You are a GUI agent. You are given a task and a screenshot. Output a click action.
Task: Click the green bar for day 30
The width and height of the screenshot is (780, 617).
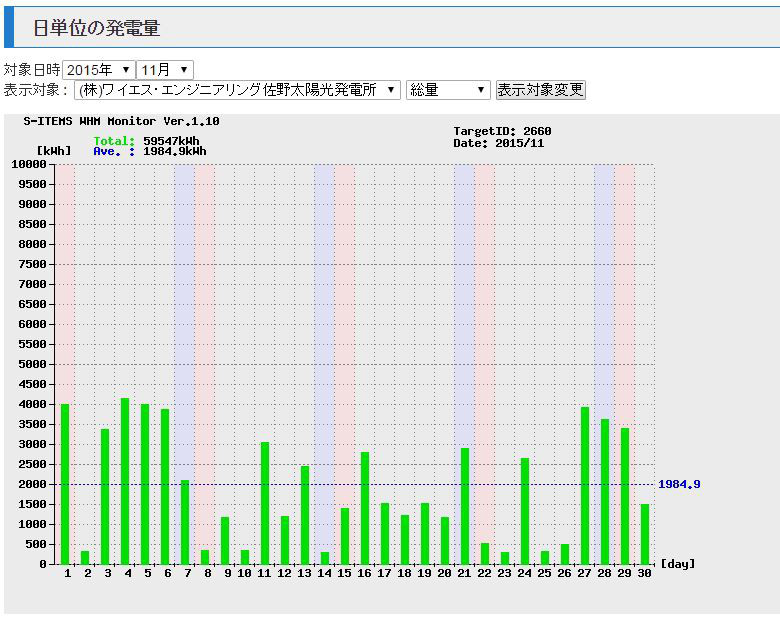tap(645, 534)
